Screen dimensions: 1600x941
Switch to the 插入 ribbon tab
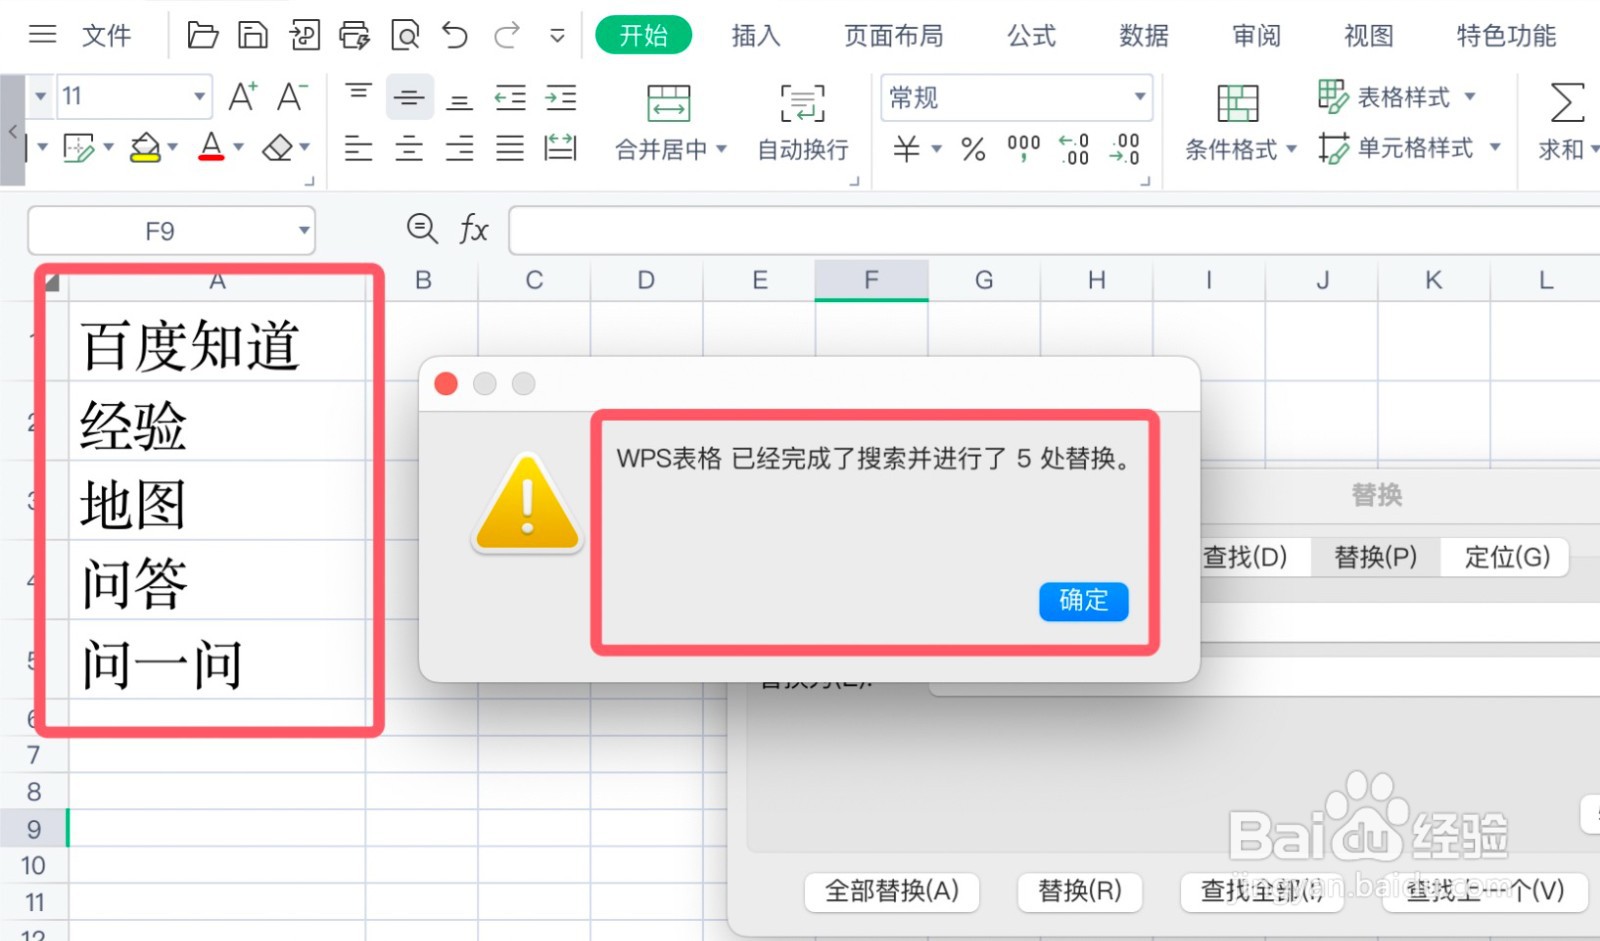(x=756, y=36)
